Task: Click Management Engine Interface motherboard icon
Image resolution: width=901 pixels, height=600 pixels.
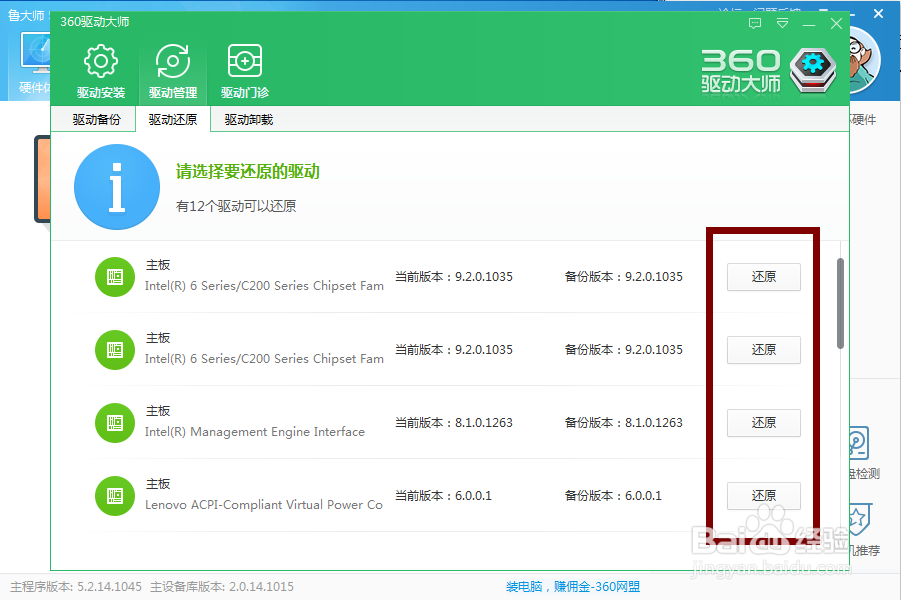Action: (x=115, y=423)
